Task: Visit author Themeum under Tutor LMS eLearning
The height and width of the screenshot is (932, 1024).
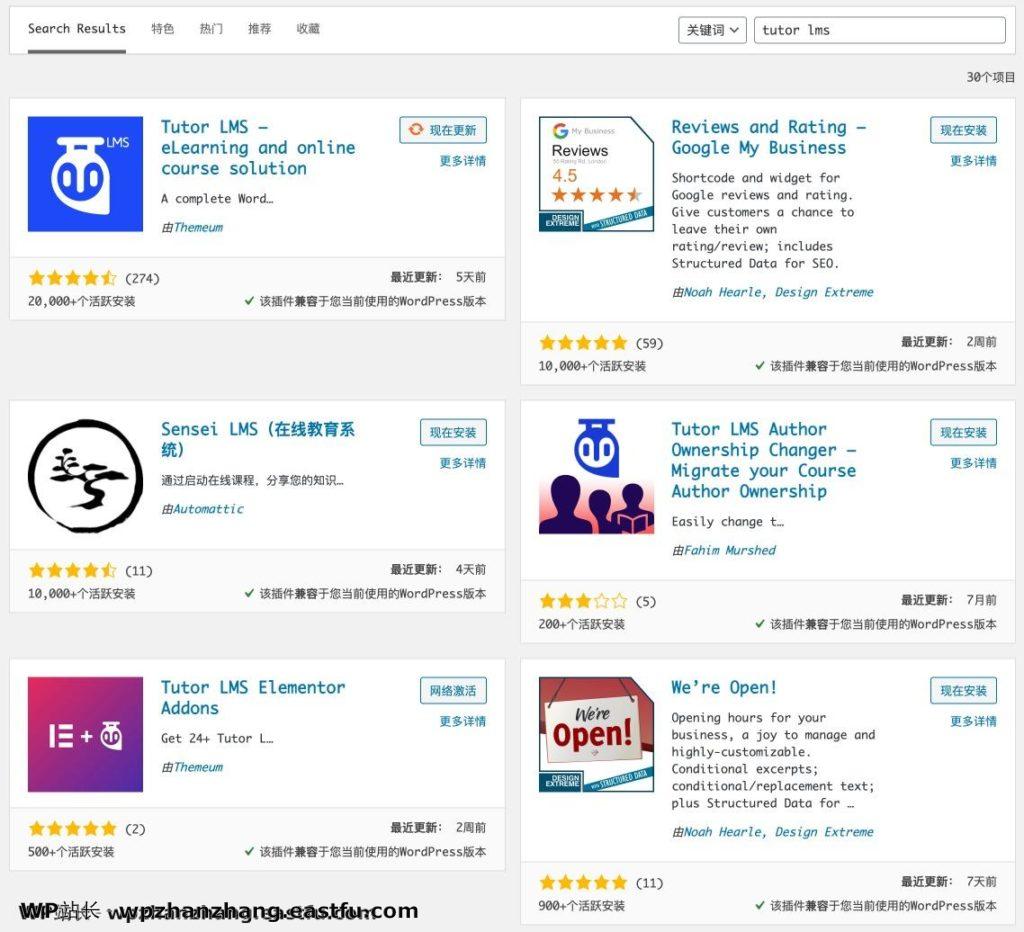Action: (198, 227)
